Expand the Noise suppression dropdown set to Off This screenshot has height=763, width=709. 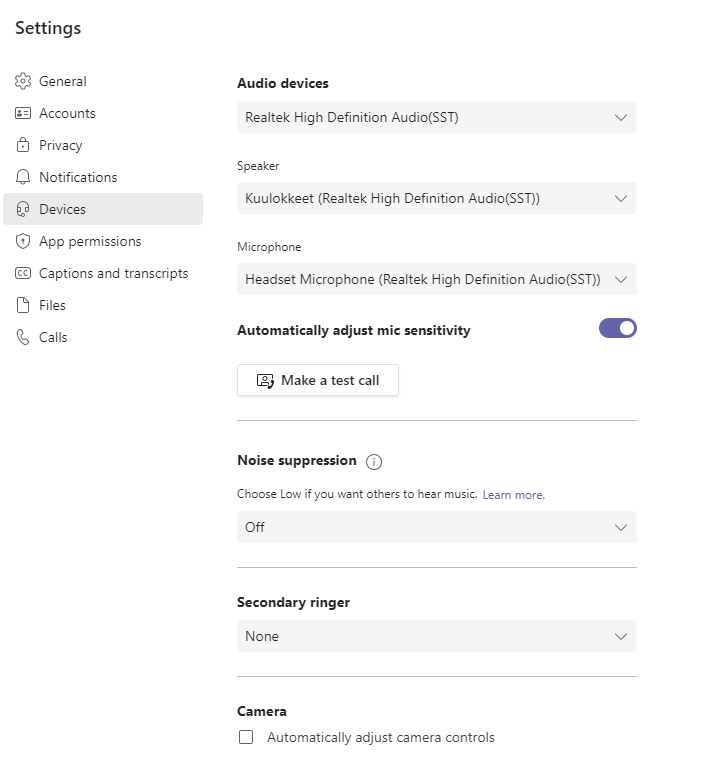pos(436,527)
